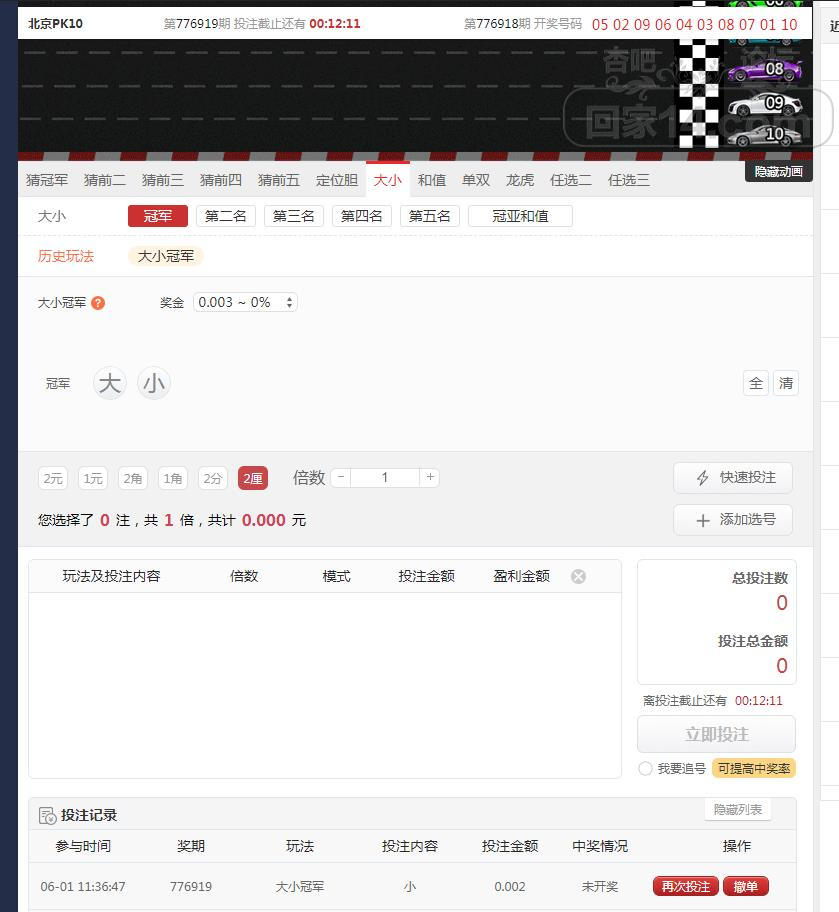839x912 pixels.
Task: Clear the bet list with the X icon
Action: pos(578,576)
